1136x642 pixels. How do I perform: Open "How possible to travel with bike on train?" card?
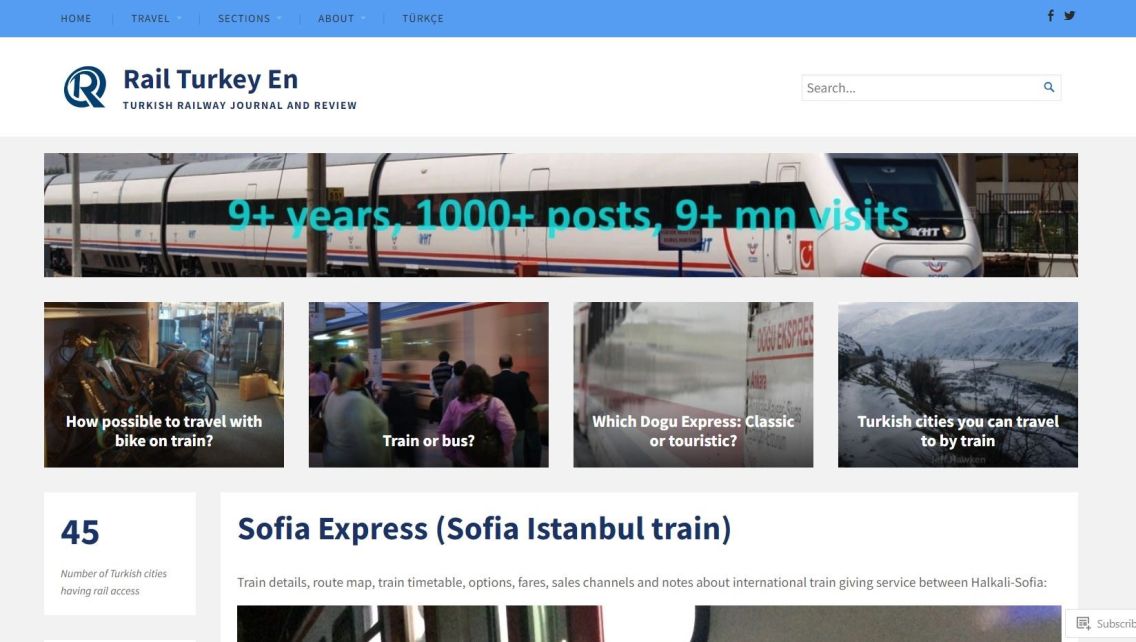[164, 385]
